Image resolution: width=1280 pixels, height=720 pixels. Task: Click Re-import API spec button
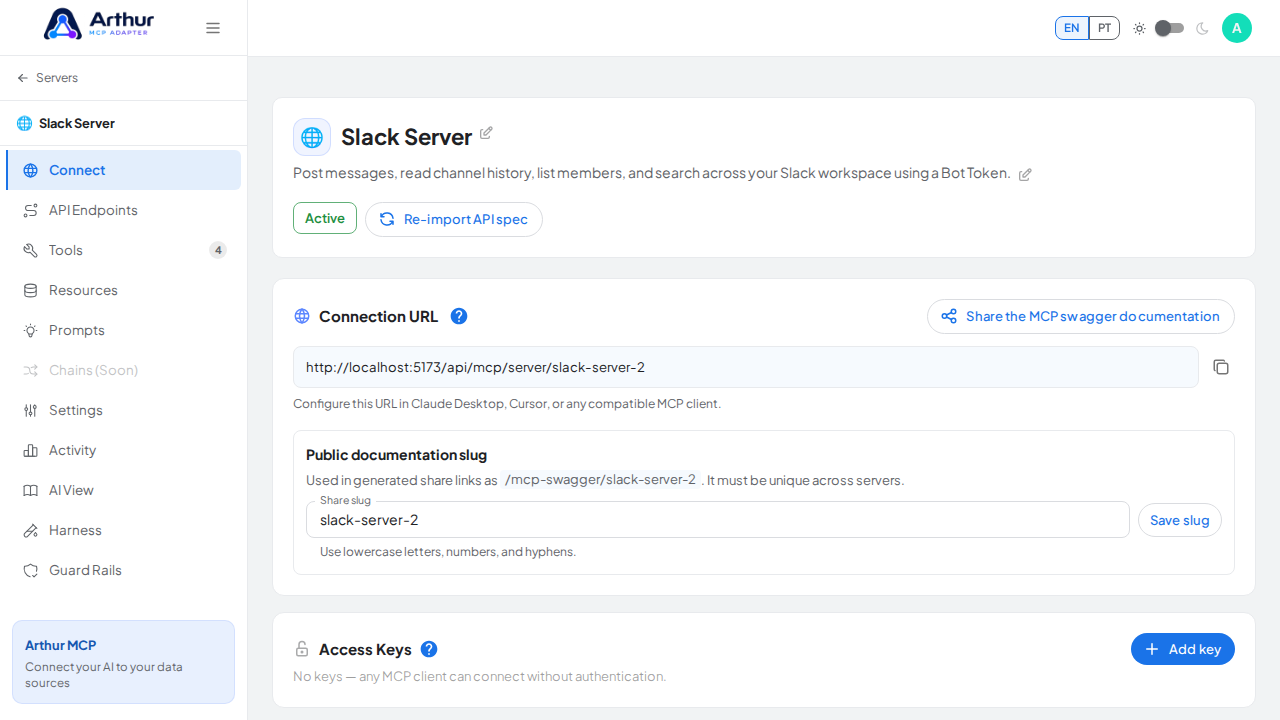454,219
